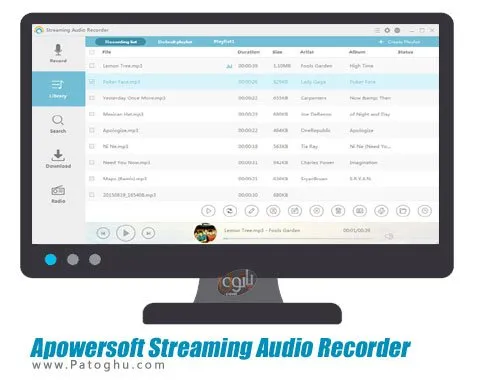Screen dimensions: 485x382
Task: Click the Fools Garden artist cell
Action: click(x=316, y=66)
